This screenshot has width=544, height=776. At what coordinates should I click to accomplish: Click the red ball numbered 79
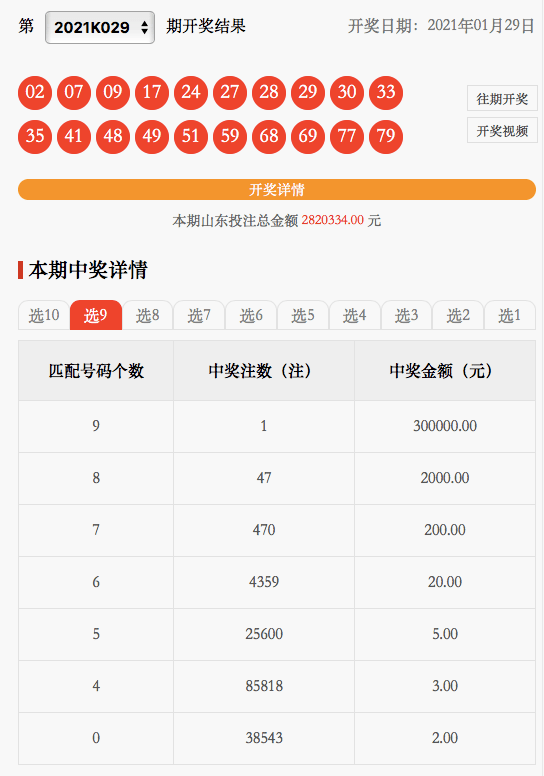(386, 137)
